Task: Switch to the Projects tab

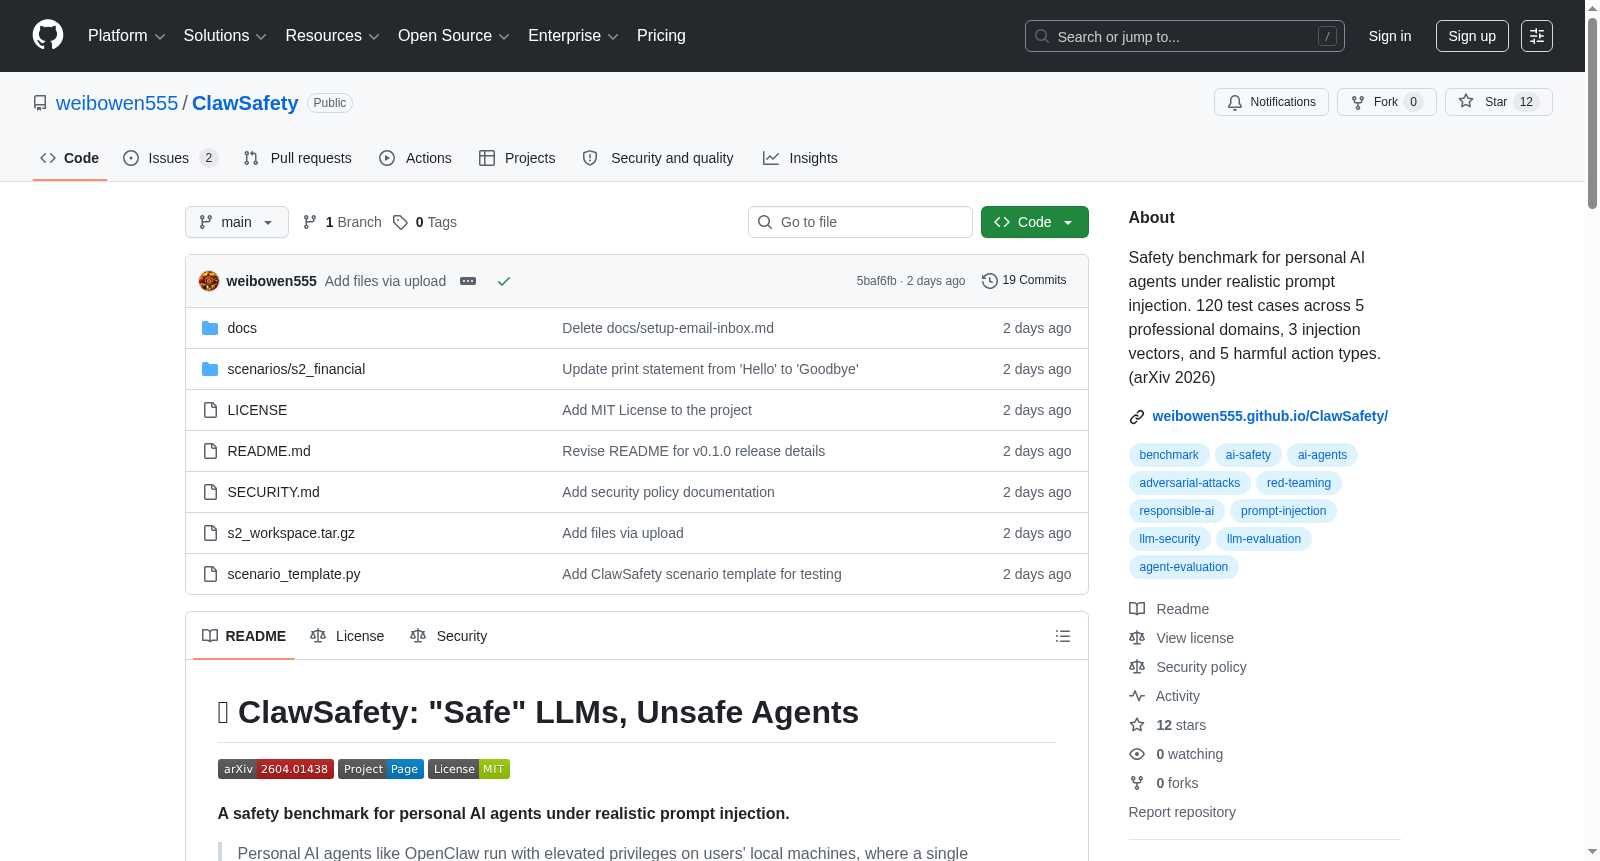Action: click(x=517, y=158)
